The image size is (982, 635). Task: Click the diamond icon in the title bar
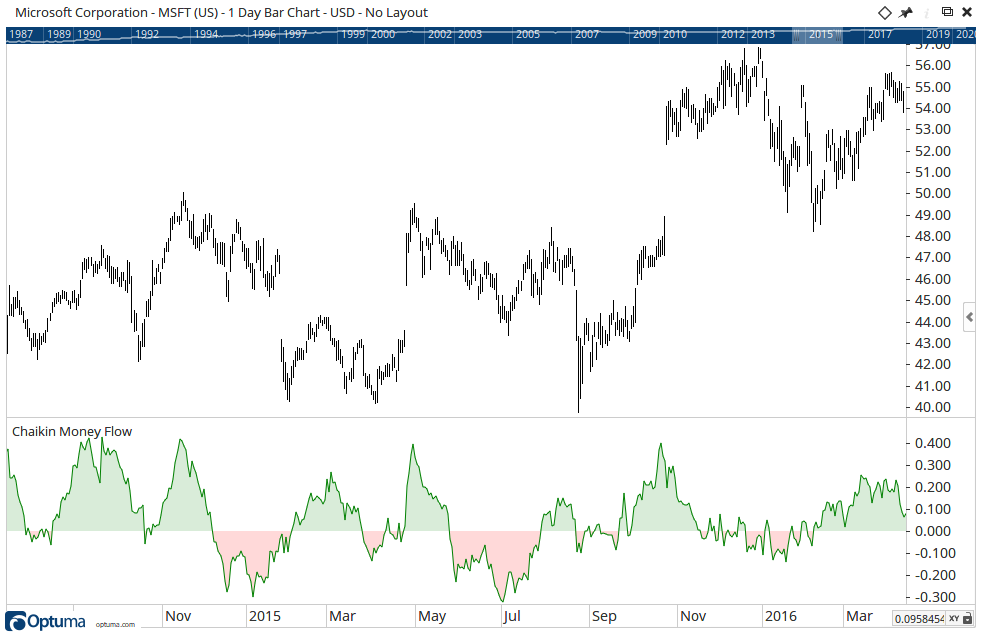(x=884, y=13)
